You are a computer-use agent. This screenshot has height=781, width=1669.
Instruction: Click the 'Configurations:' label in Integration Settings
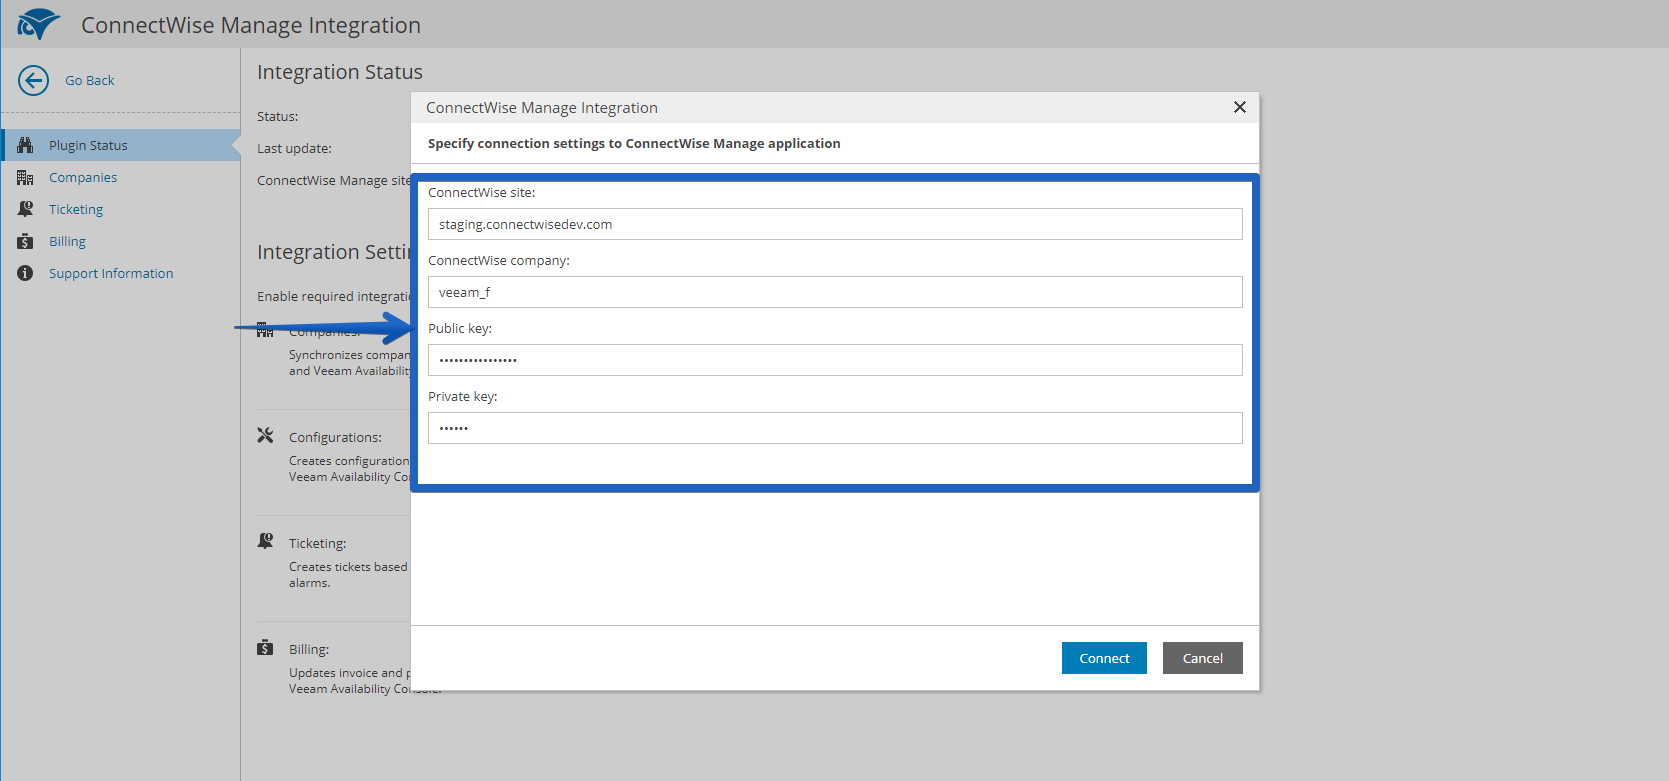coord(335,437)
